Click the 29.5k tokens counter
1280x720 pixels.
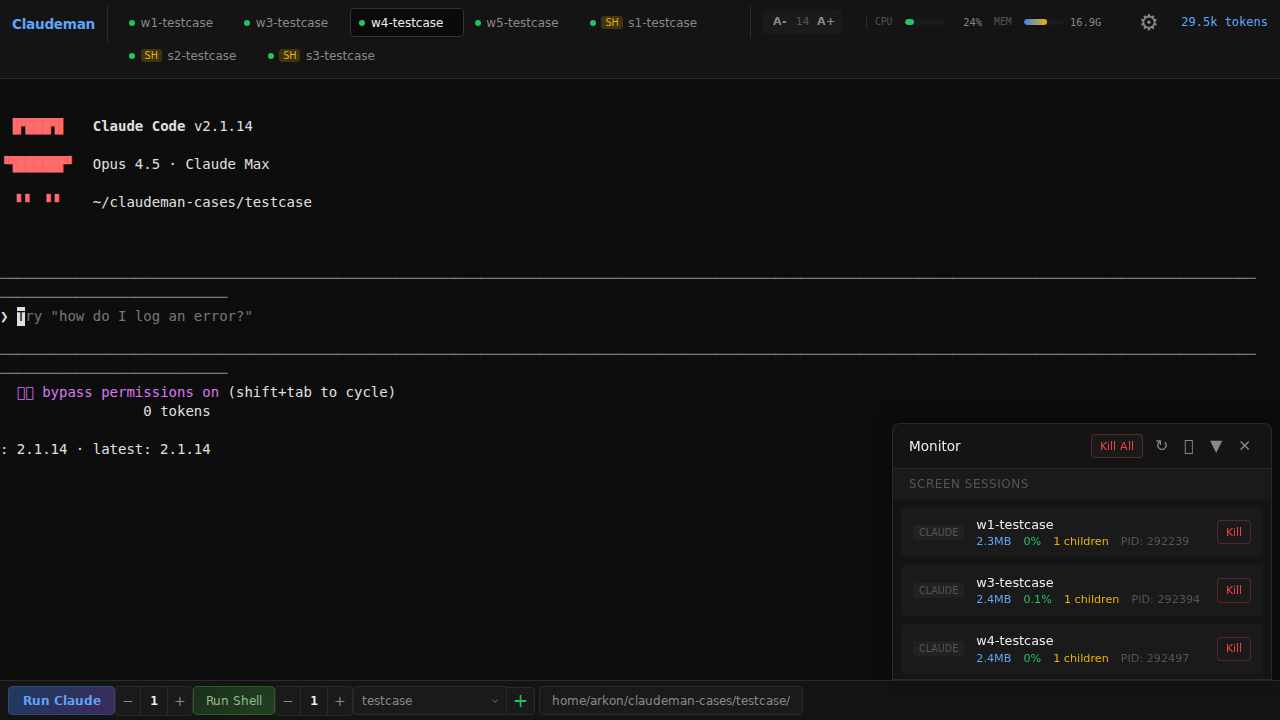tap(1224, 22)
